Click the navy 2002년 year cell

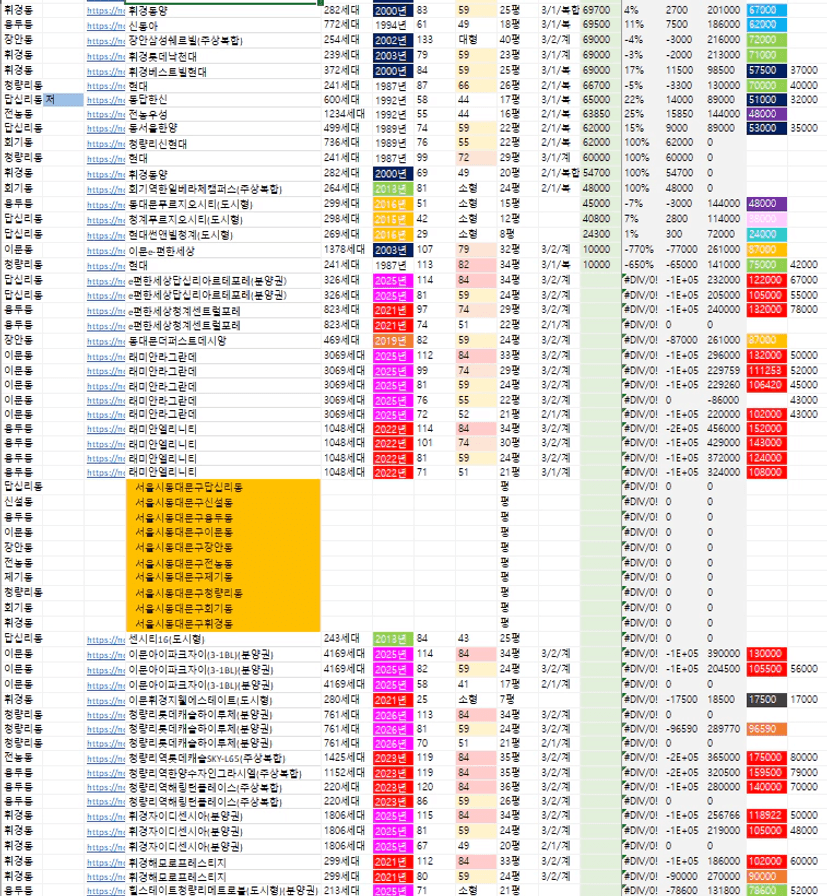[393, 41]
